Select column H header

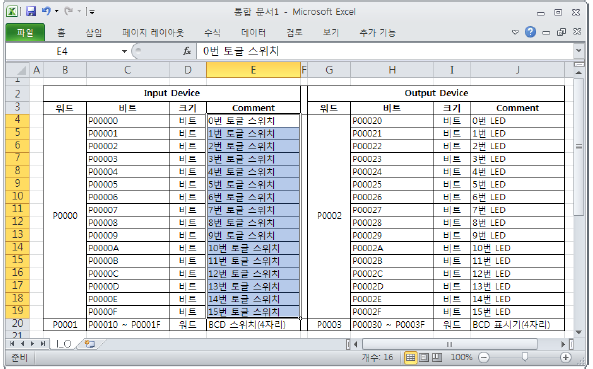(x=392, y=70)
